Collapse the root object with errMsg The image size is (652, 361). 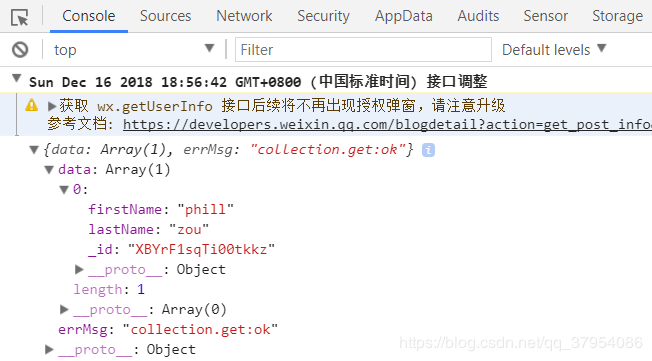[34, 150]
